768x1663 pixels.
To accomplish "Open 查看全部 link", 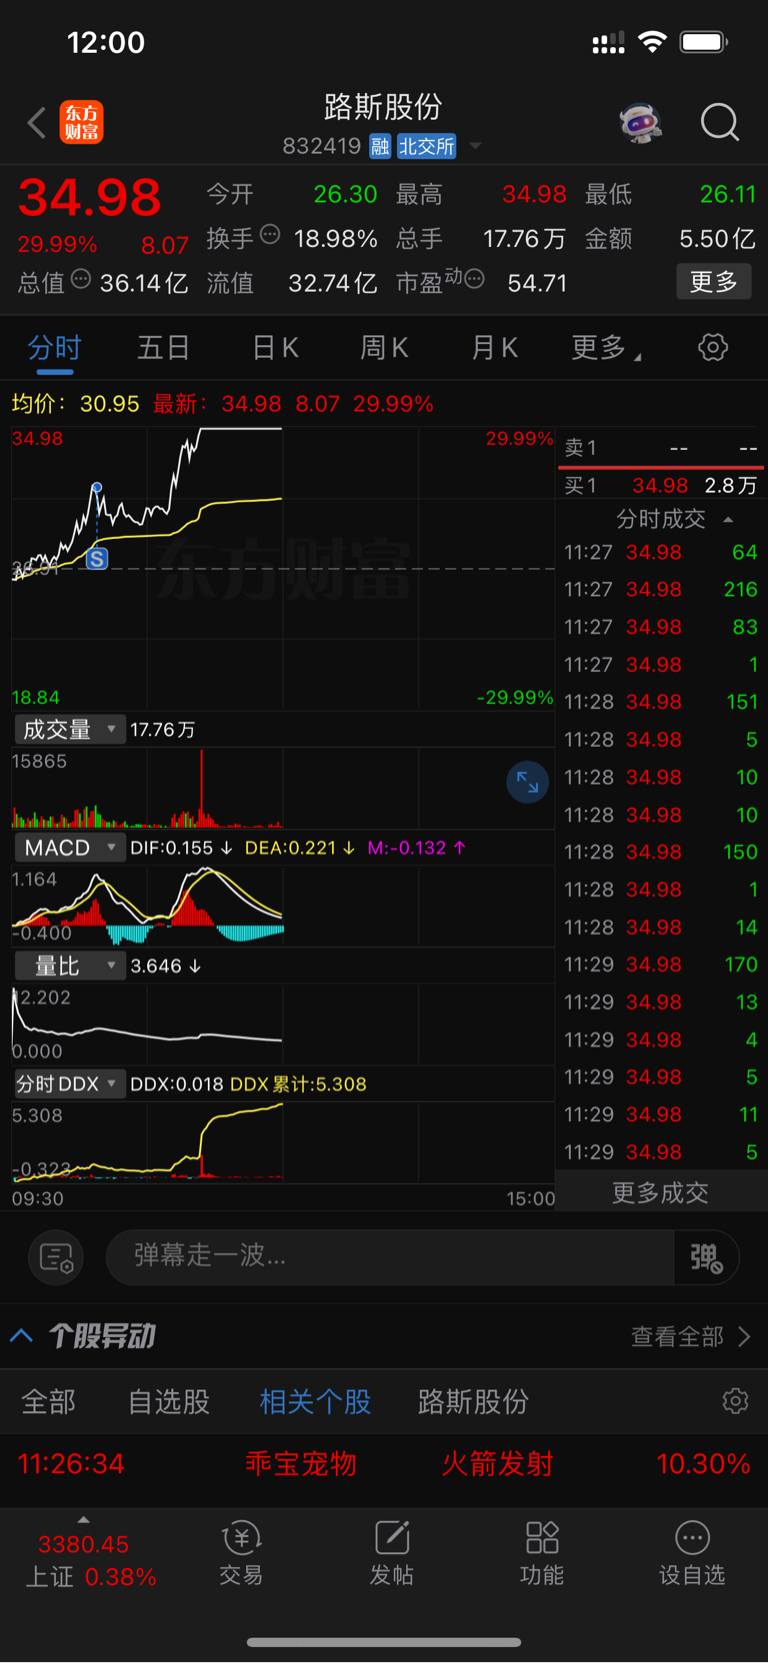I will pyautogui.click(x=691, y=1337).
